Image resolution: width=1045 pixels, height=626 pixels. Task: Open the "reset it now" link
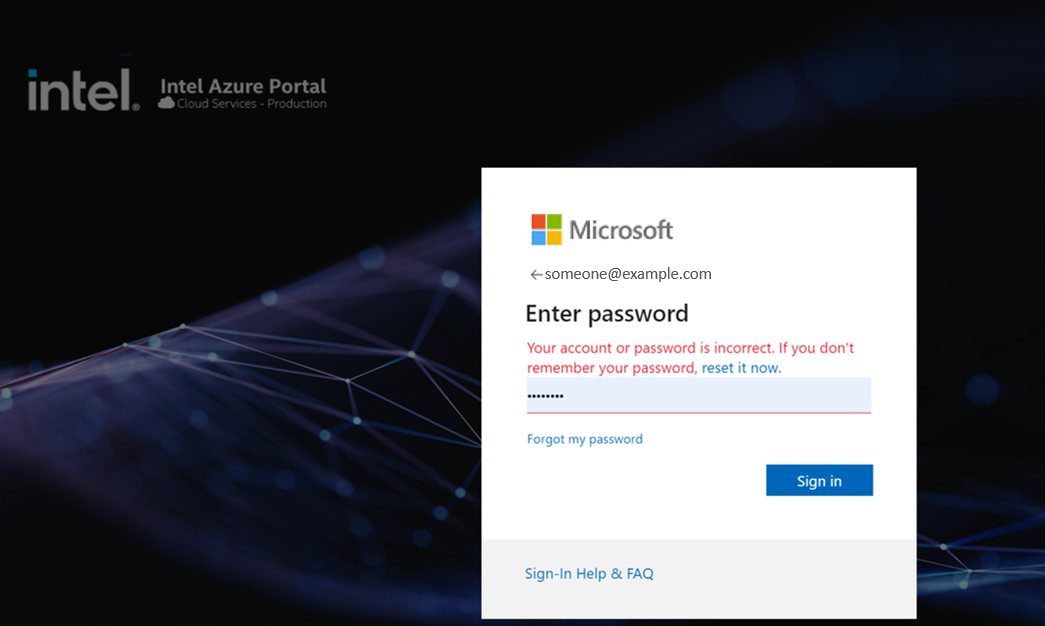(741, 368)
